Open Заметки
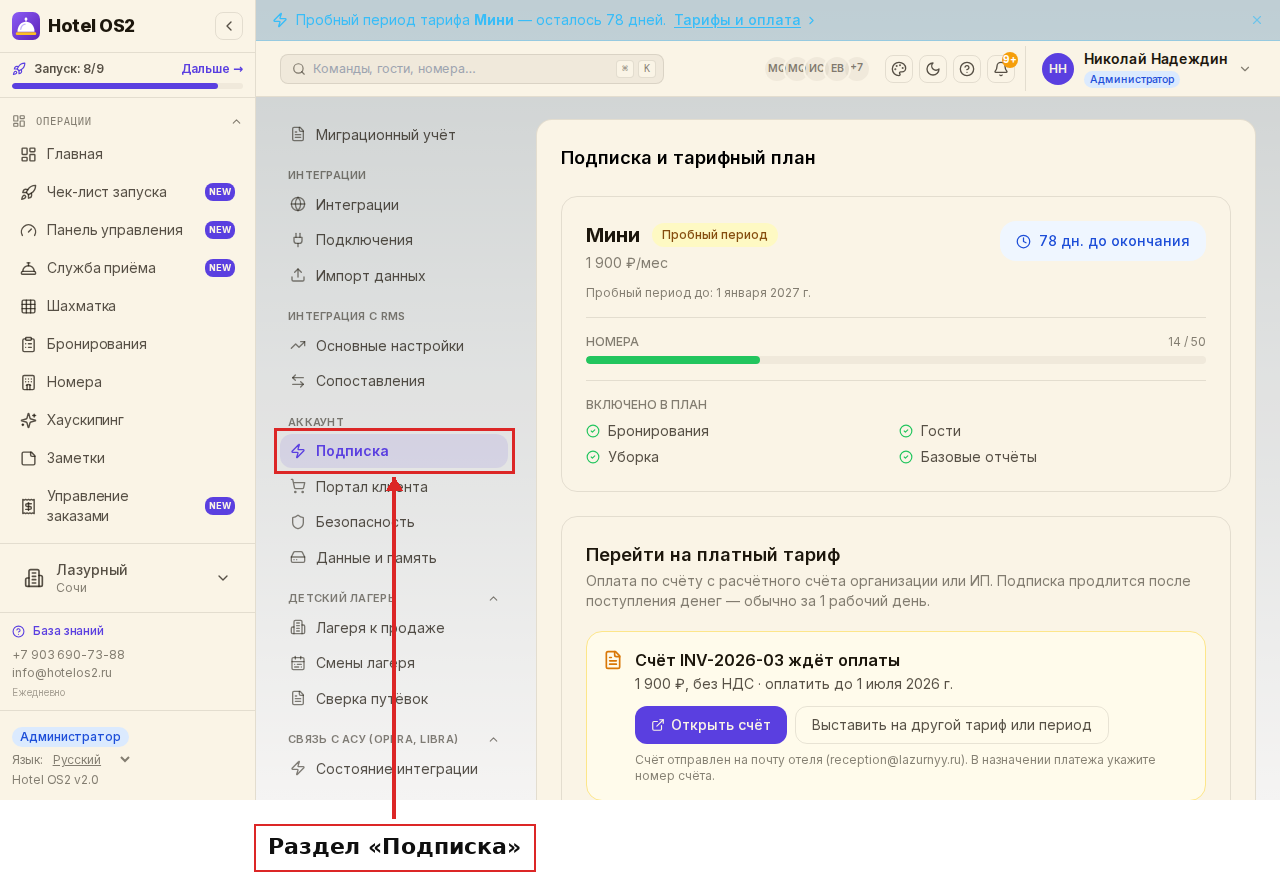 click(x=127, y=458)
